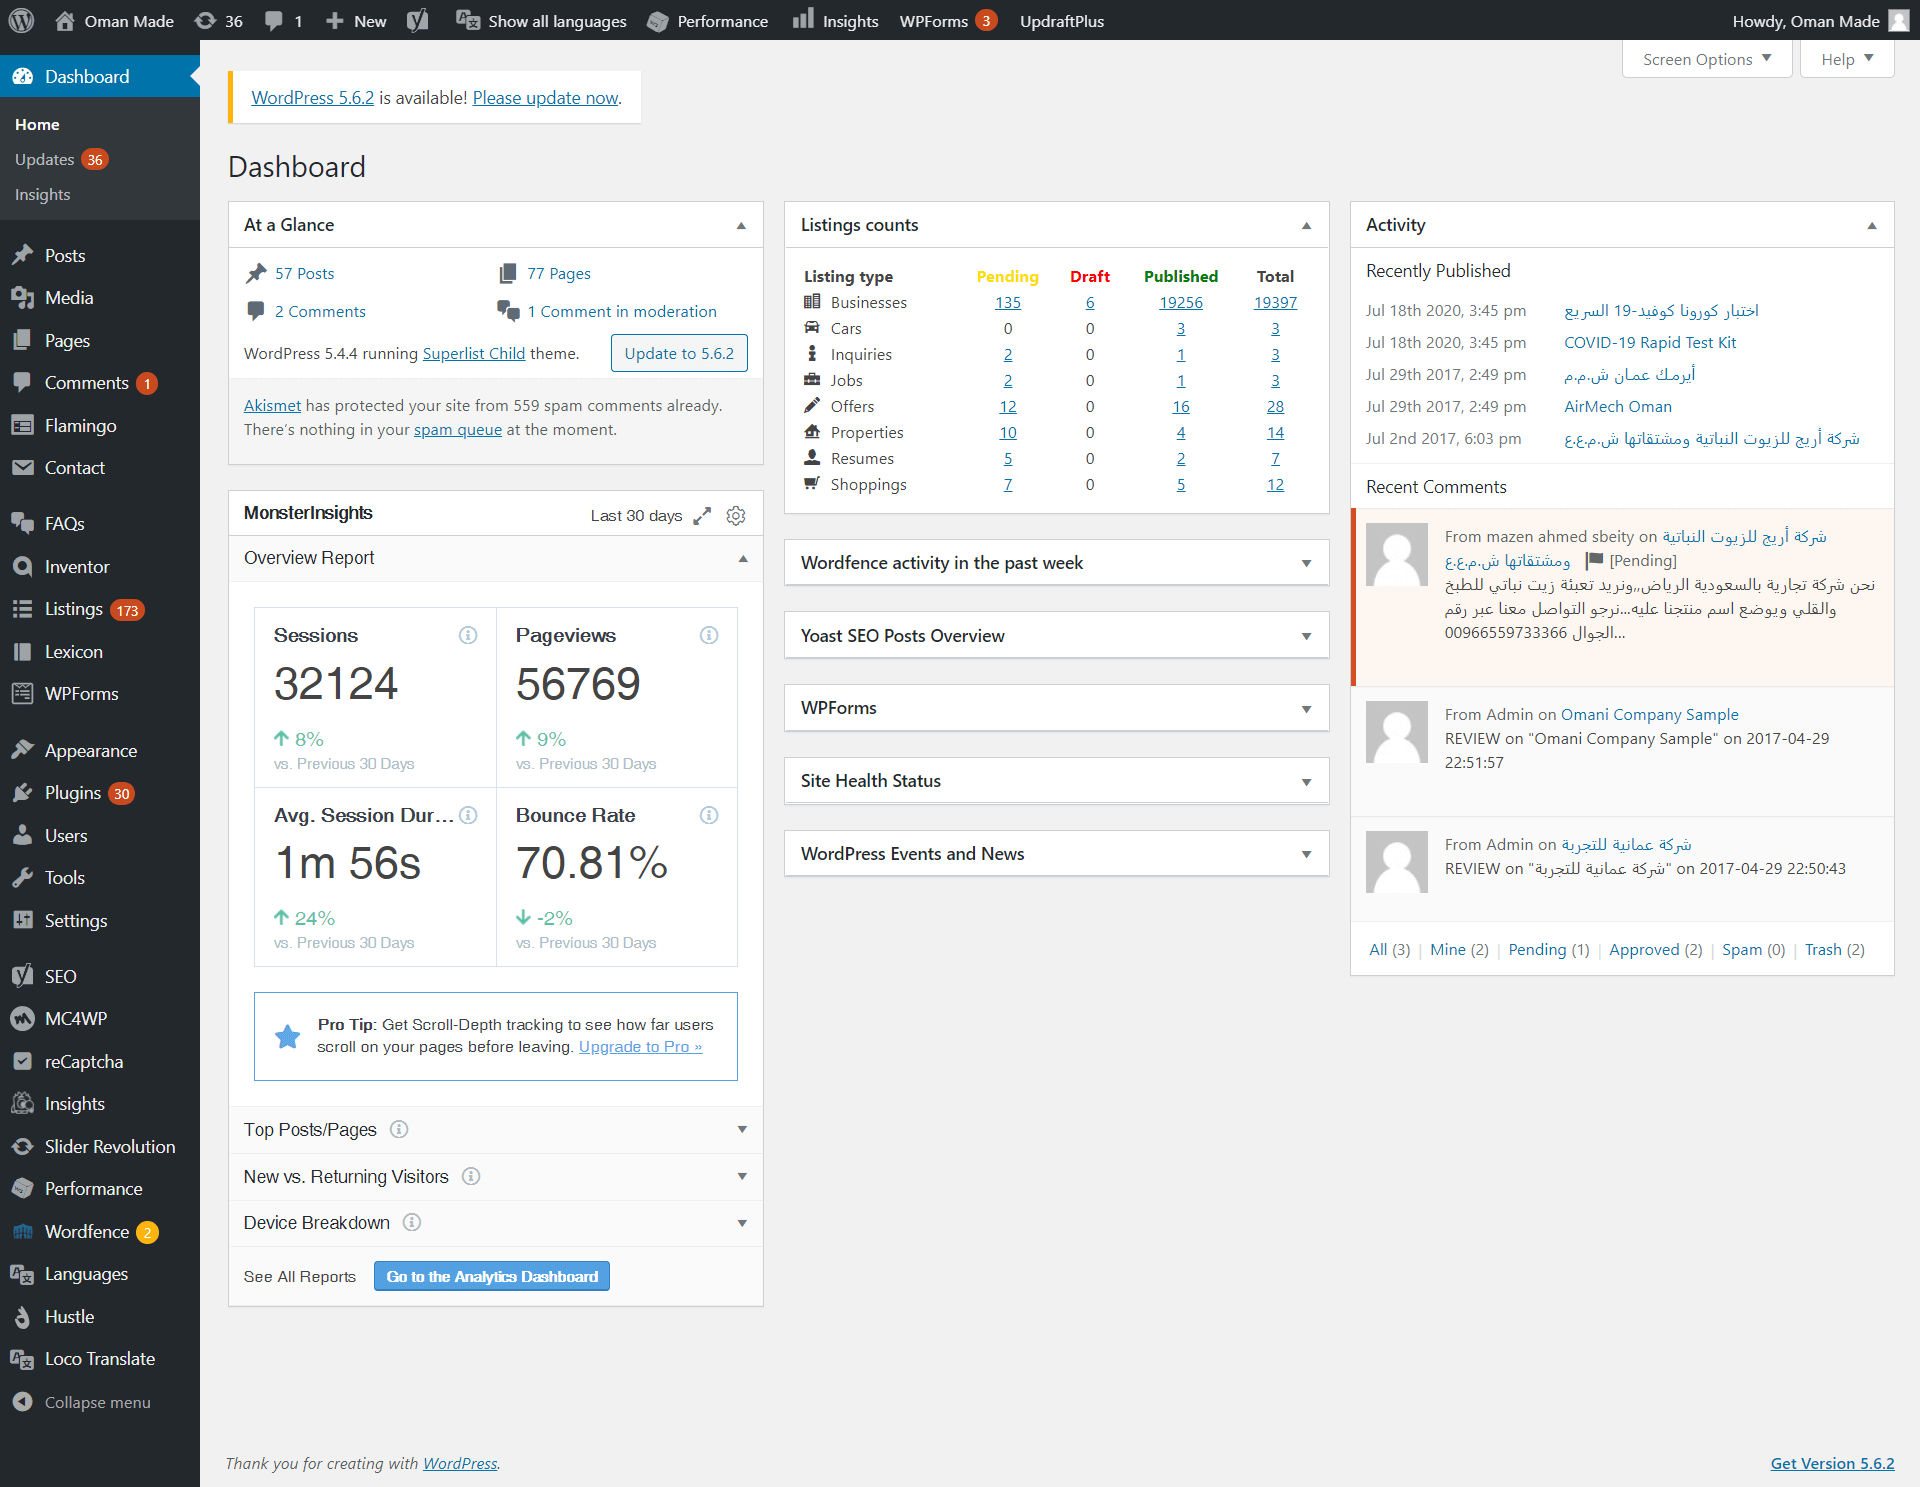
Task: Open Contact envelope icon in sidebar
Action: [22, 468]
